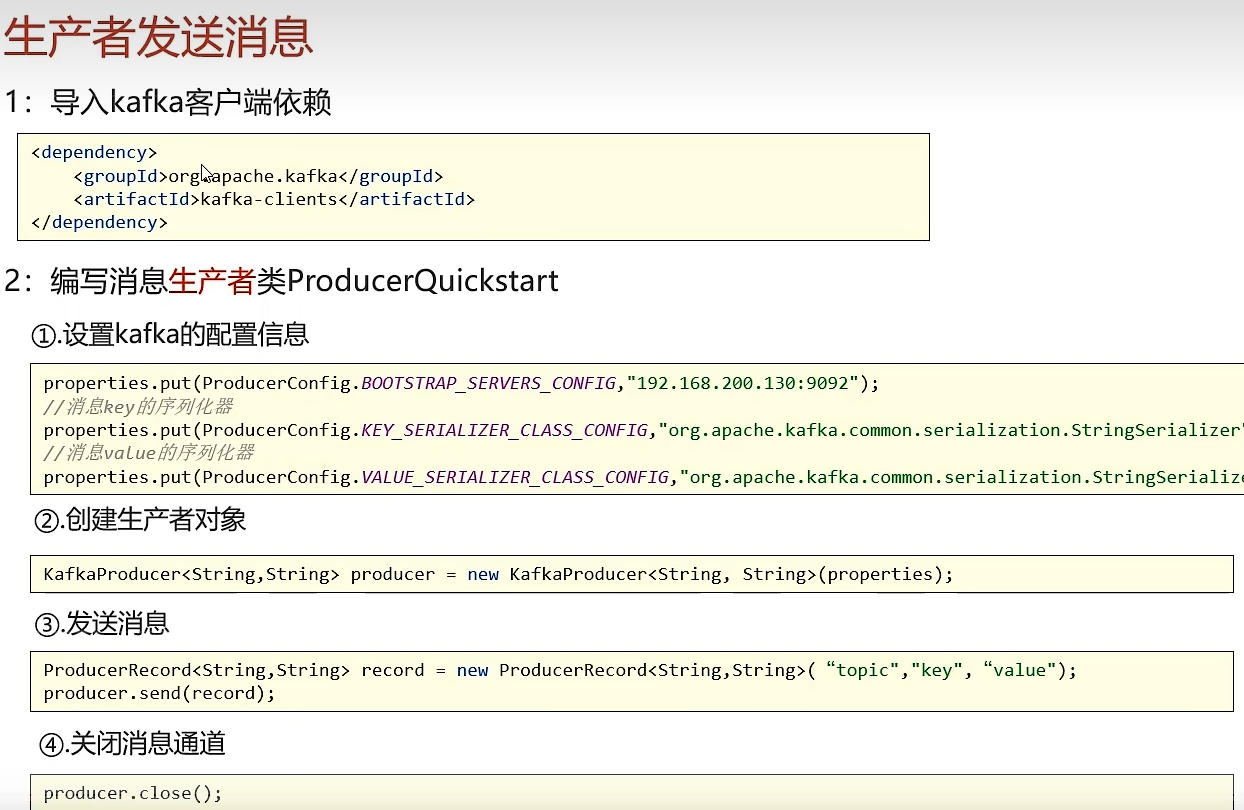This screenshot has height=810, width=1244.
Task: Select the "new KafkaProducer<String, String>(properties)" line
Action: [499, 574]
